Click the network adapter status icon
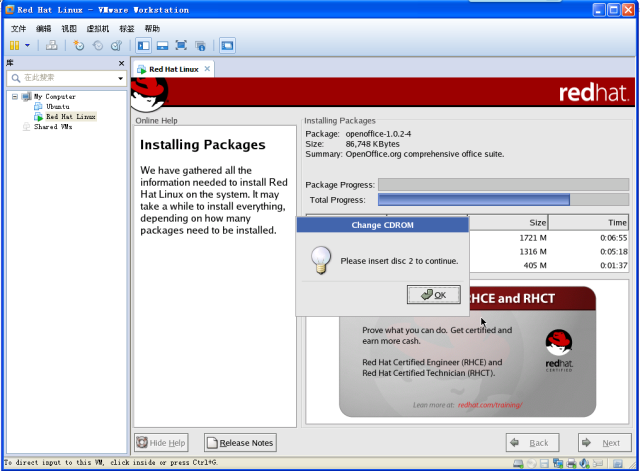 558,464
